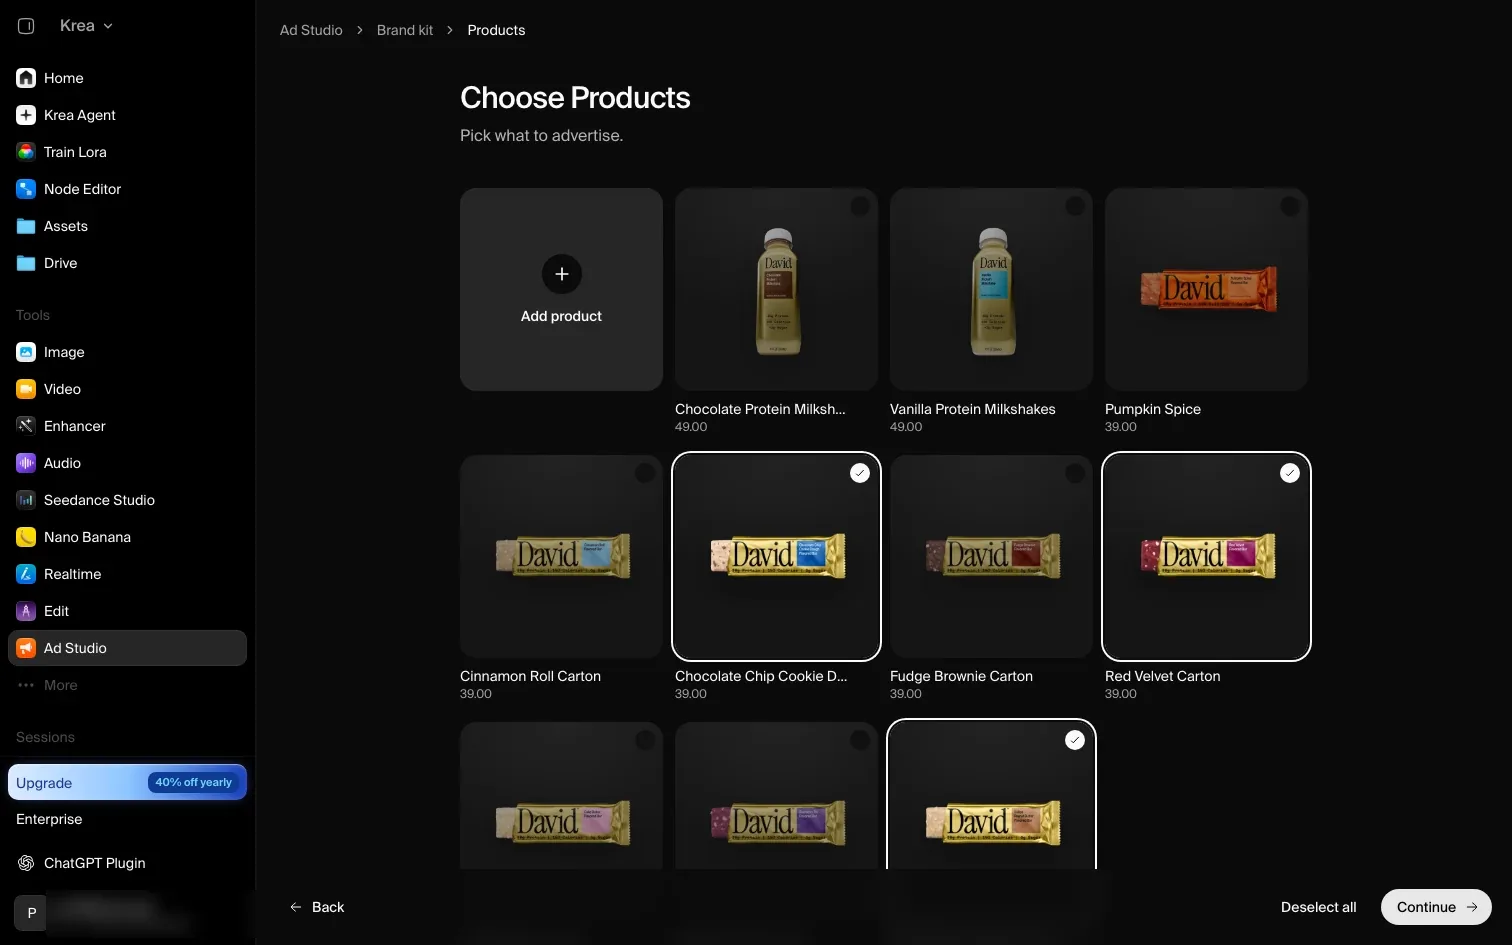Image resolution: width=1512 pixels, height=945 pixels.
Task: Launch the Seedance Studio icon
Action: click(x=26, y=500)
